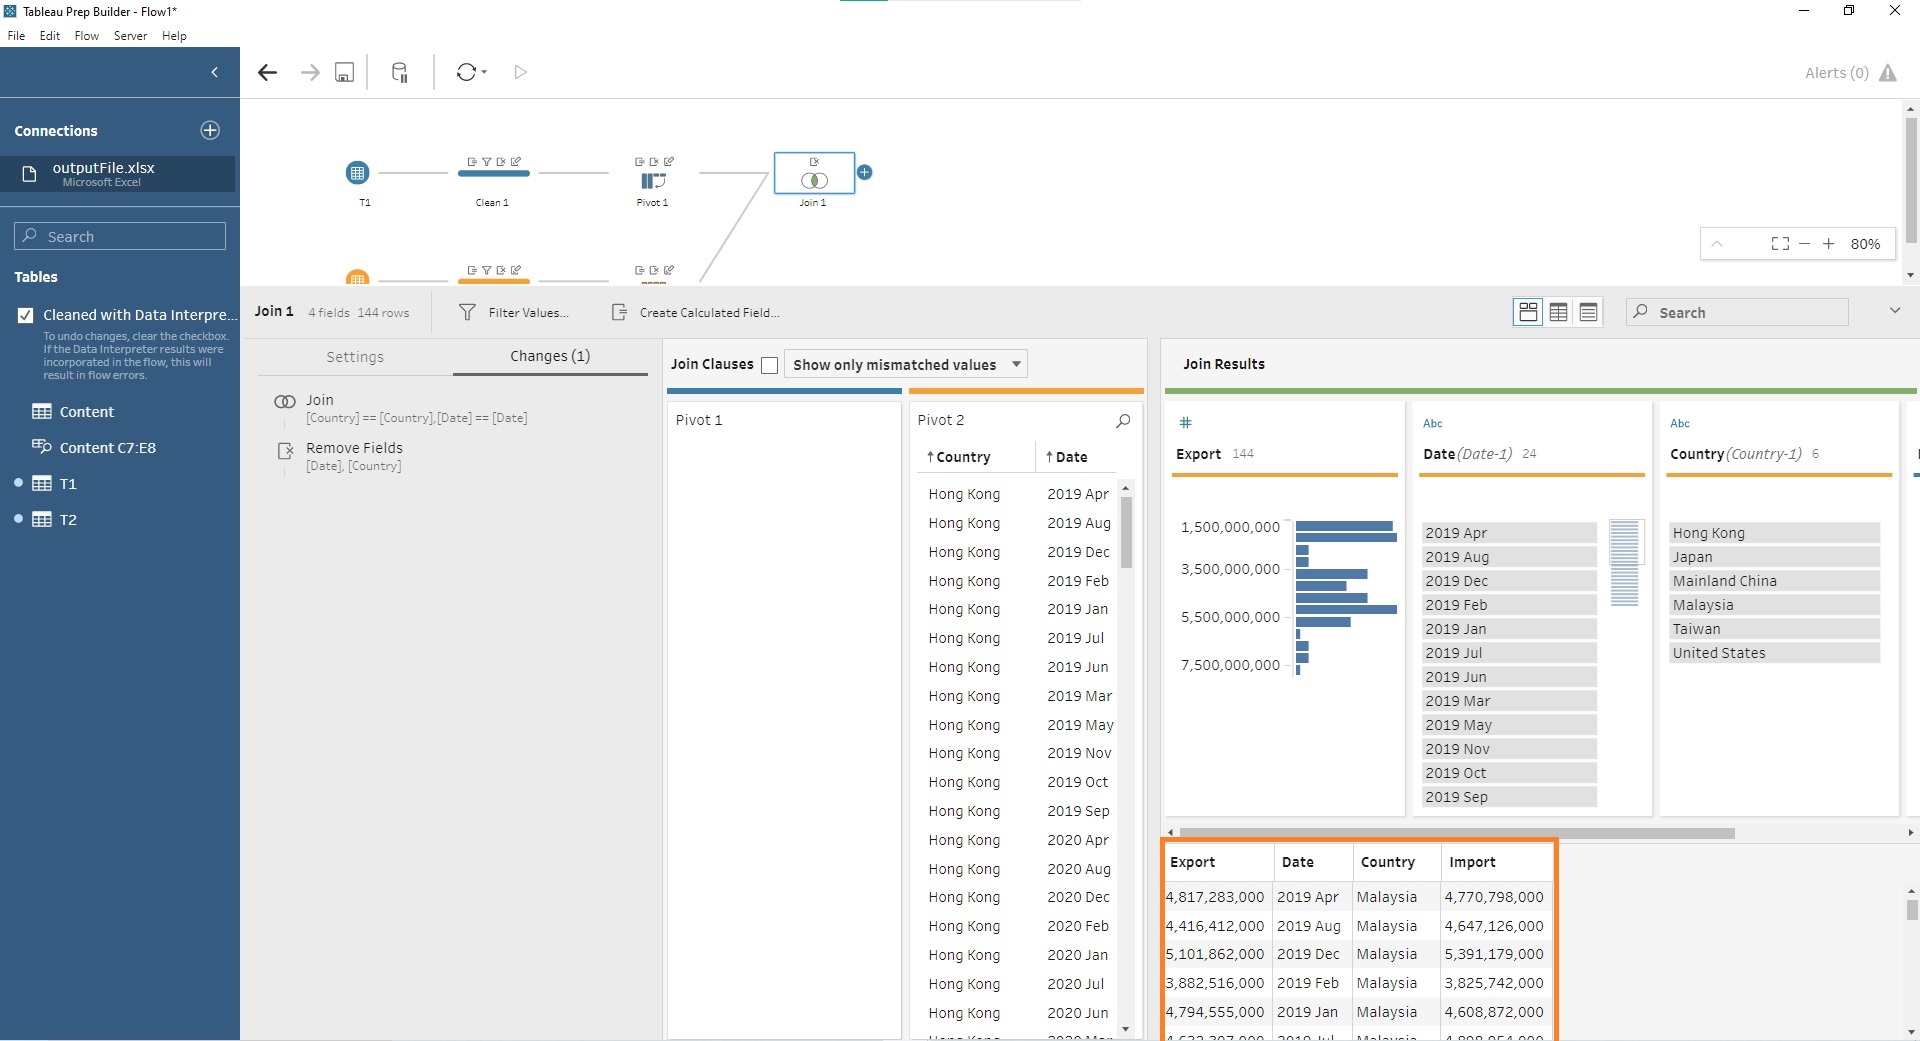Click the rename annotation icon above Pivot 1
Screen dimensions: 1920x1041
pos(669,161)
